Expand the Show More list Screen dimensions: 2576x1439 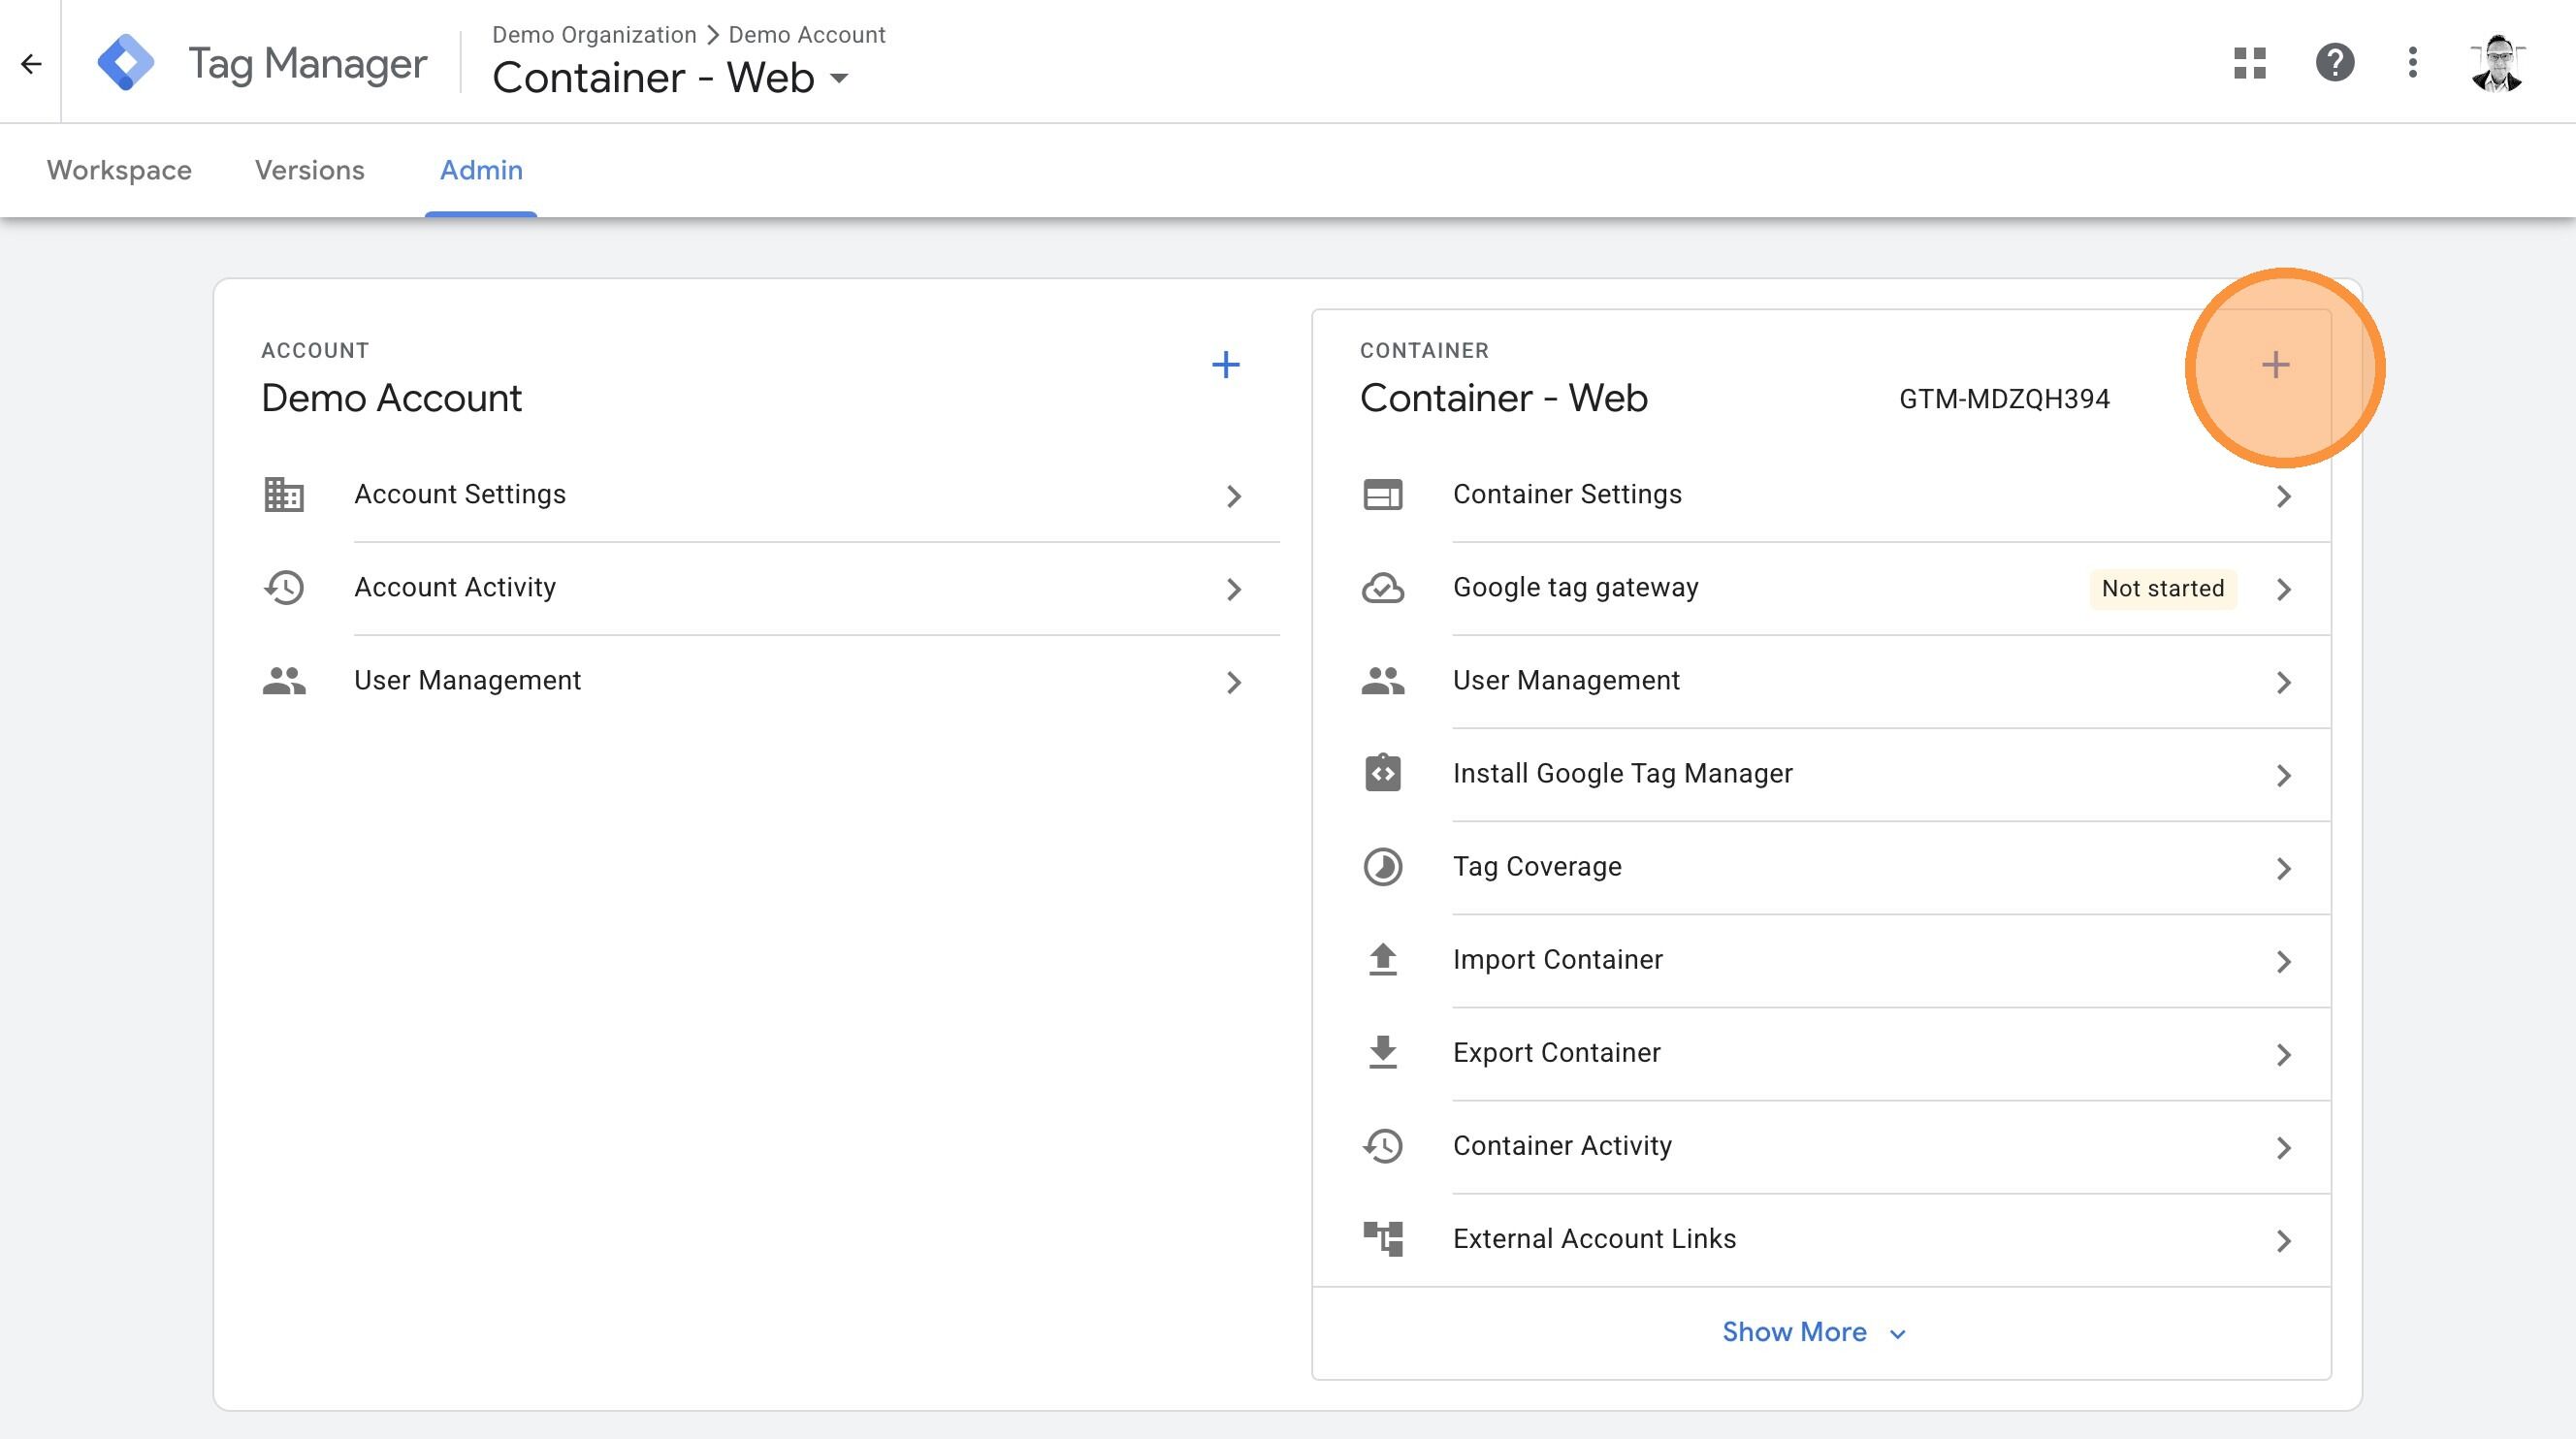click(x=1814, y=1333)
